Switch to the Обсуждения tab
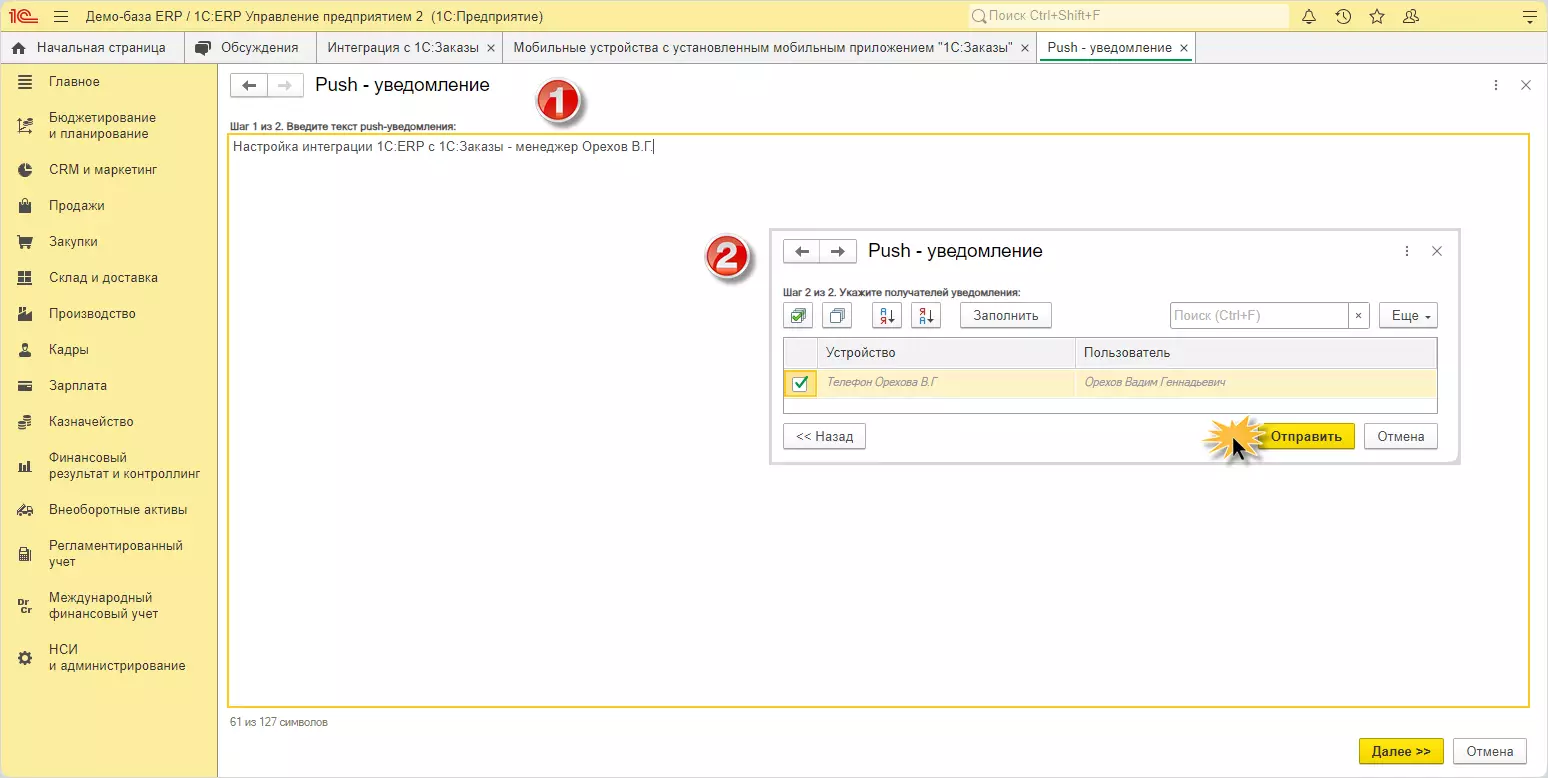1548x778 pixels. (x=250, y=48)
